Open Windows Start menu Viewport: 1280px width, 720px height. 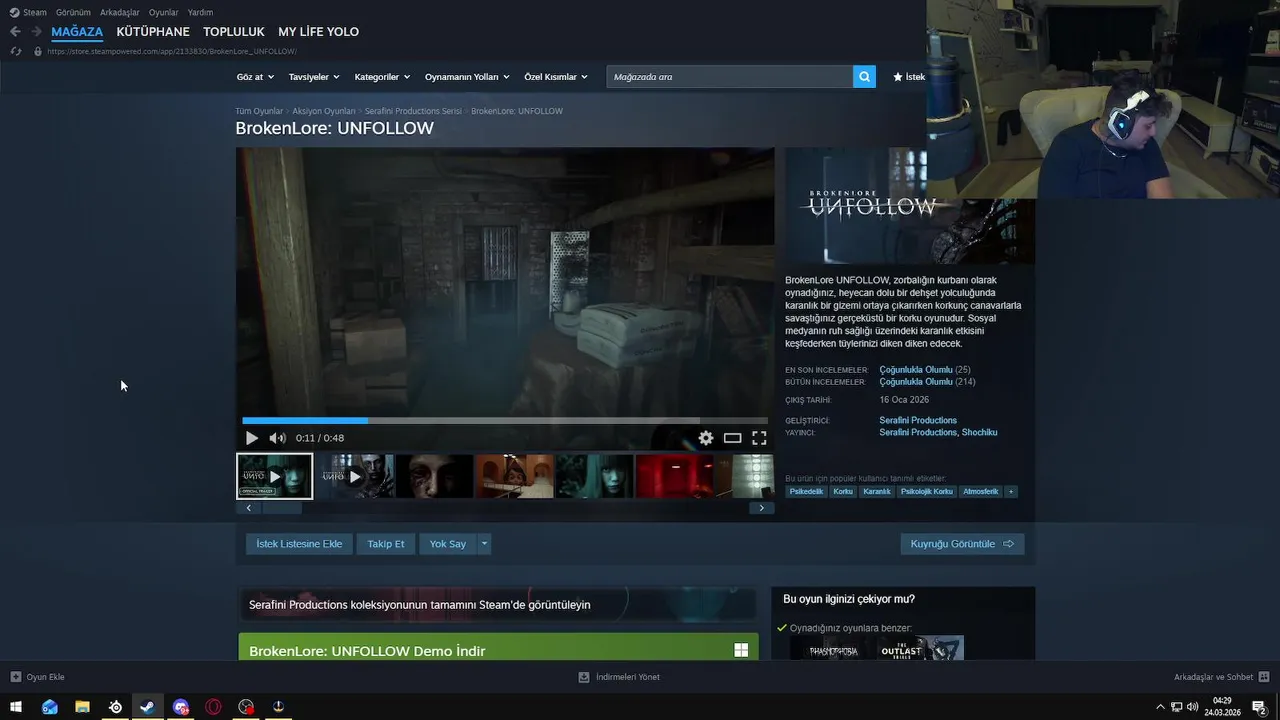(x=16, y=707)
